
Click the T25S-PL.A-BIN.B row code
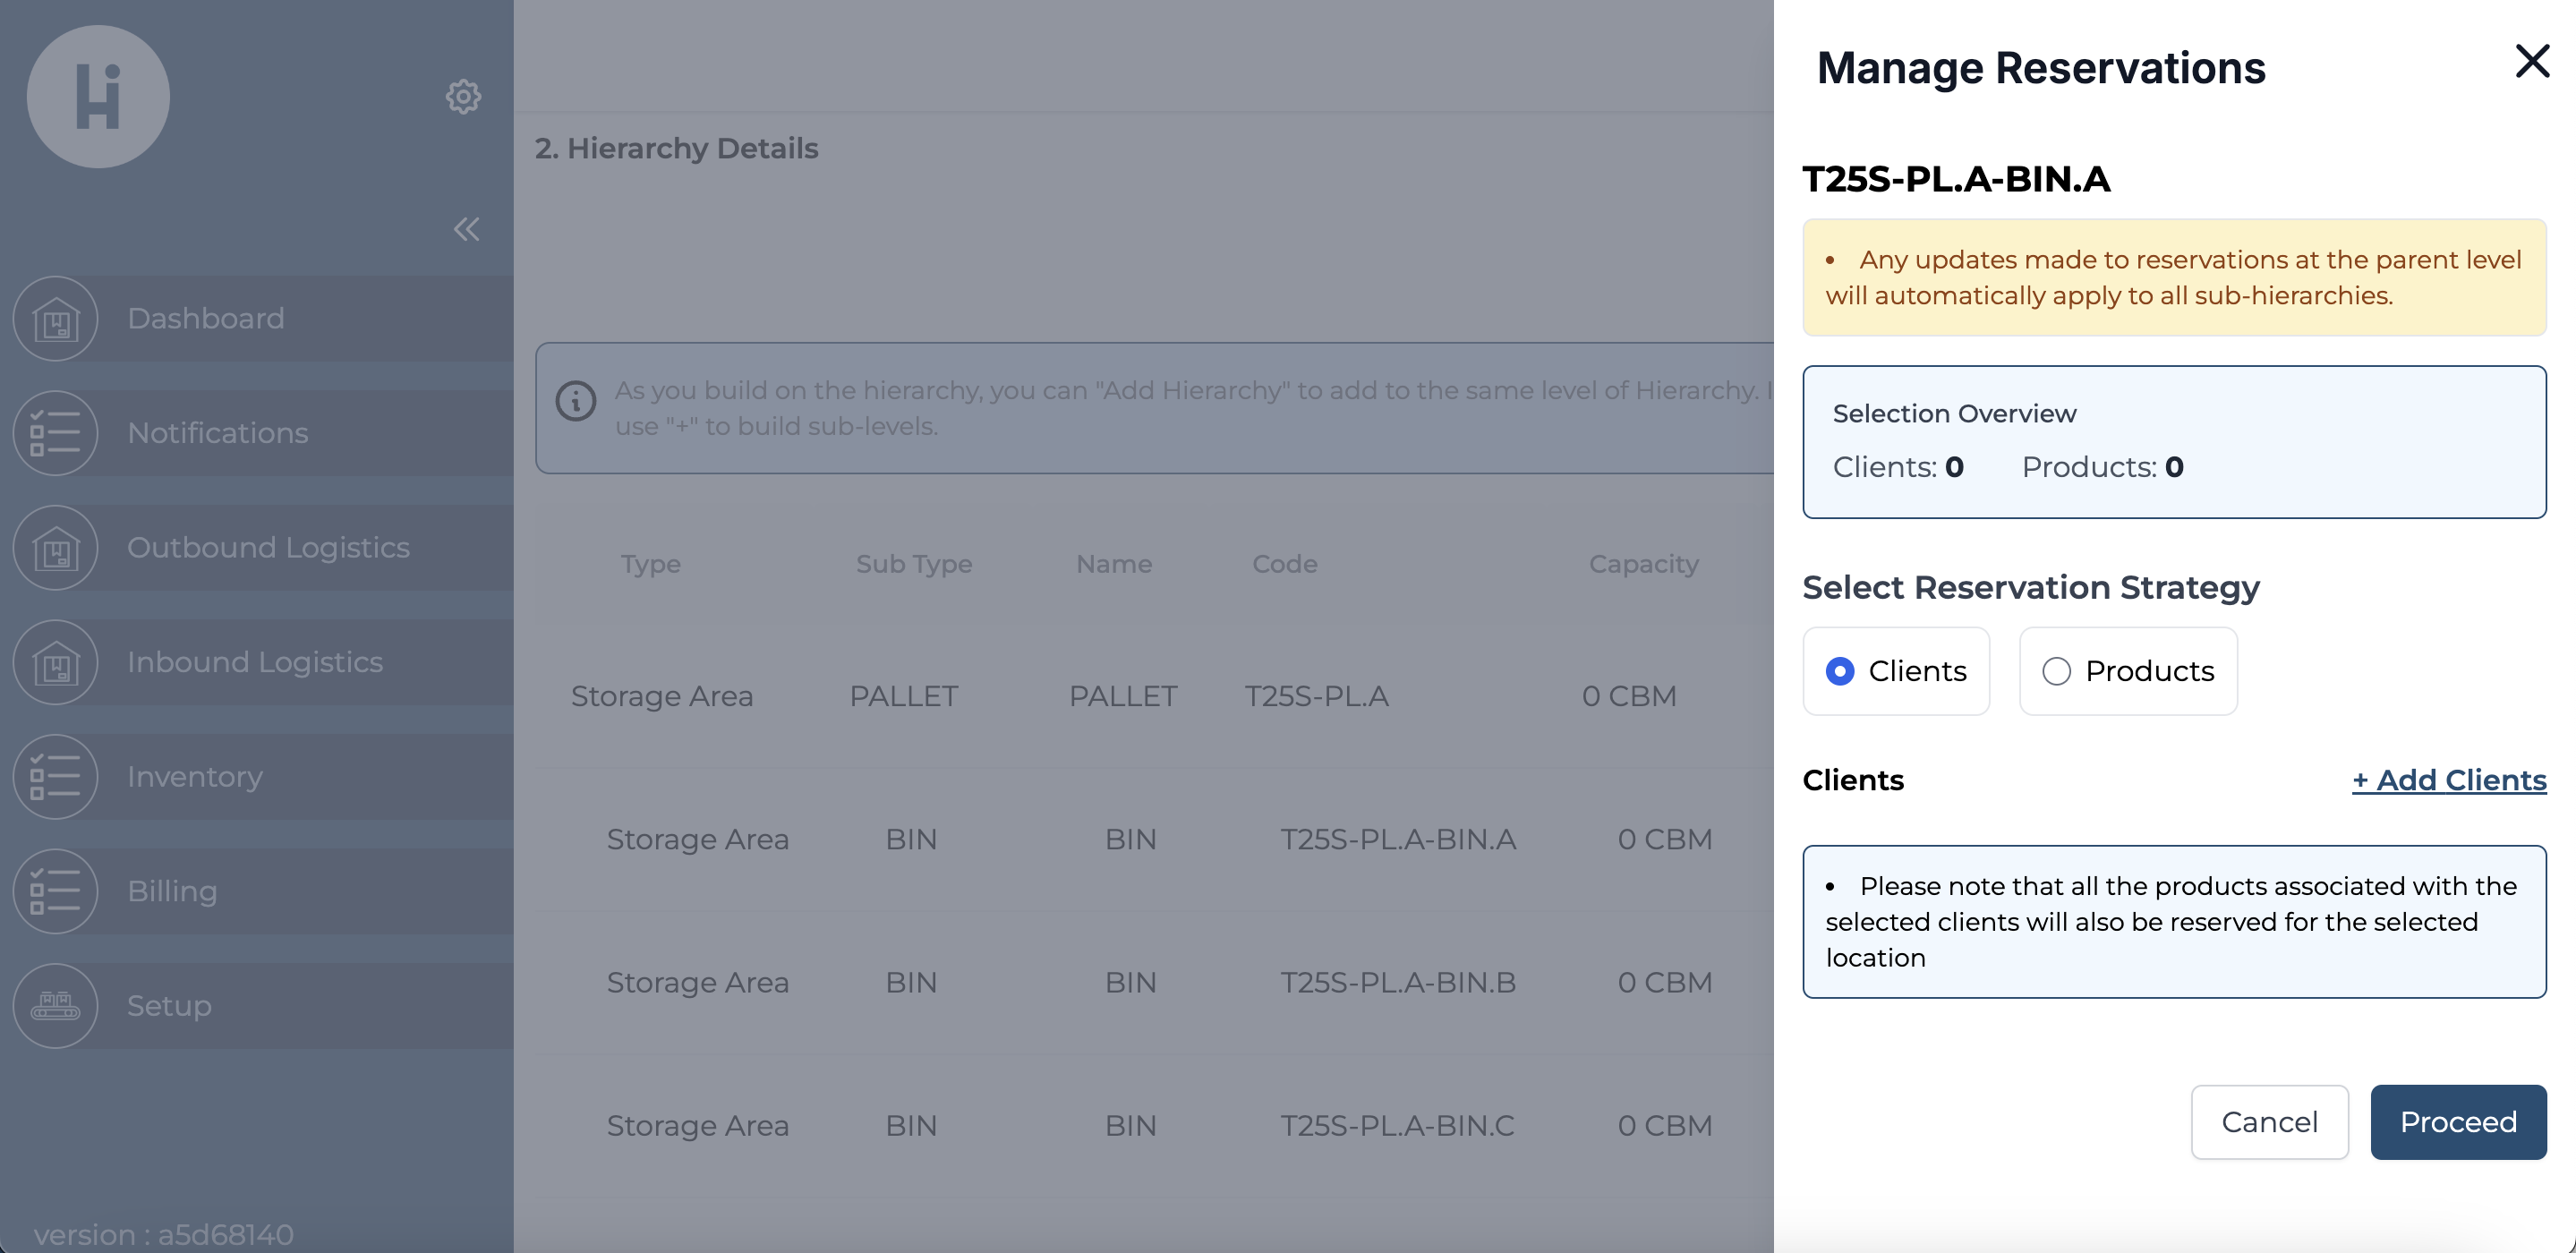click(1398, 982)
